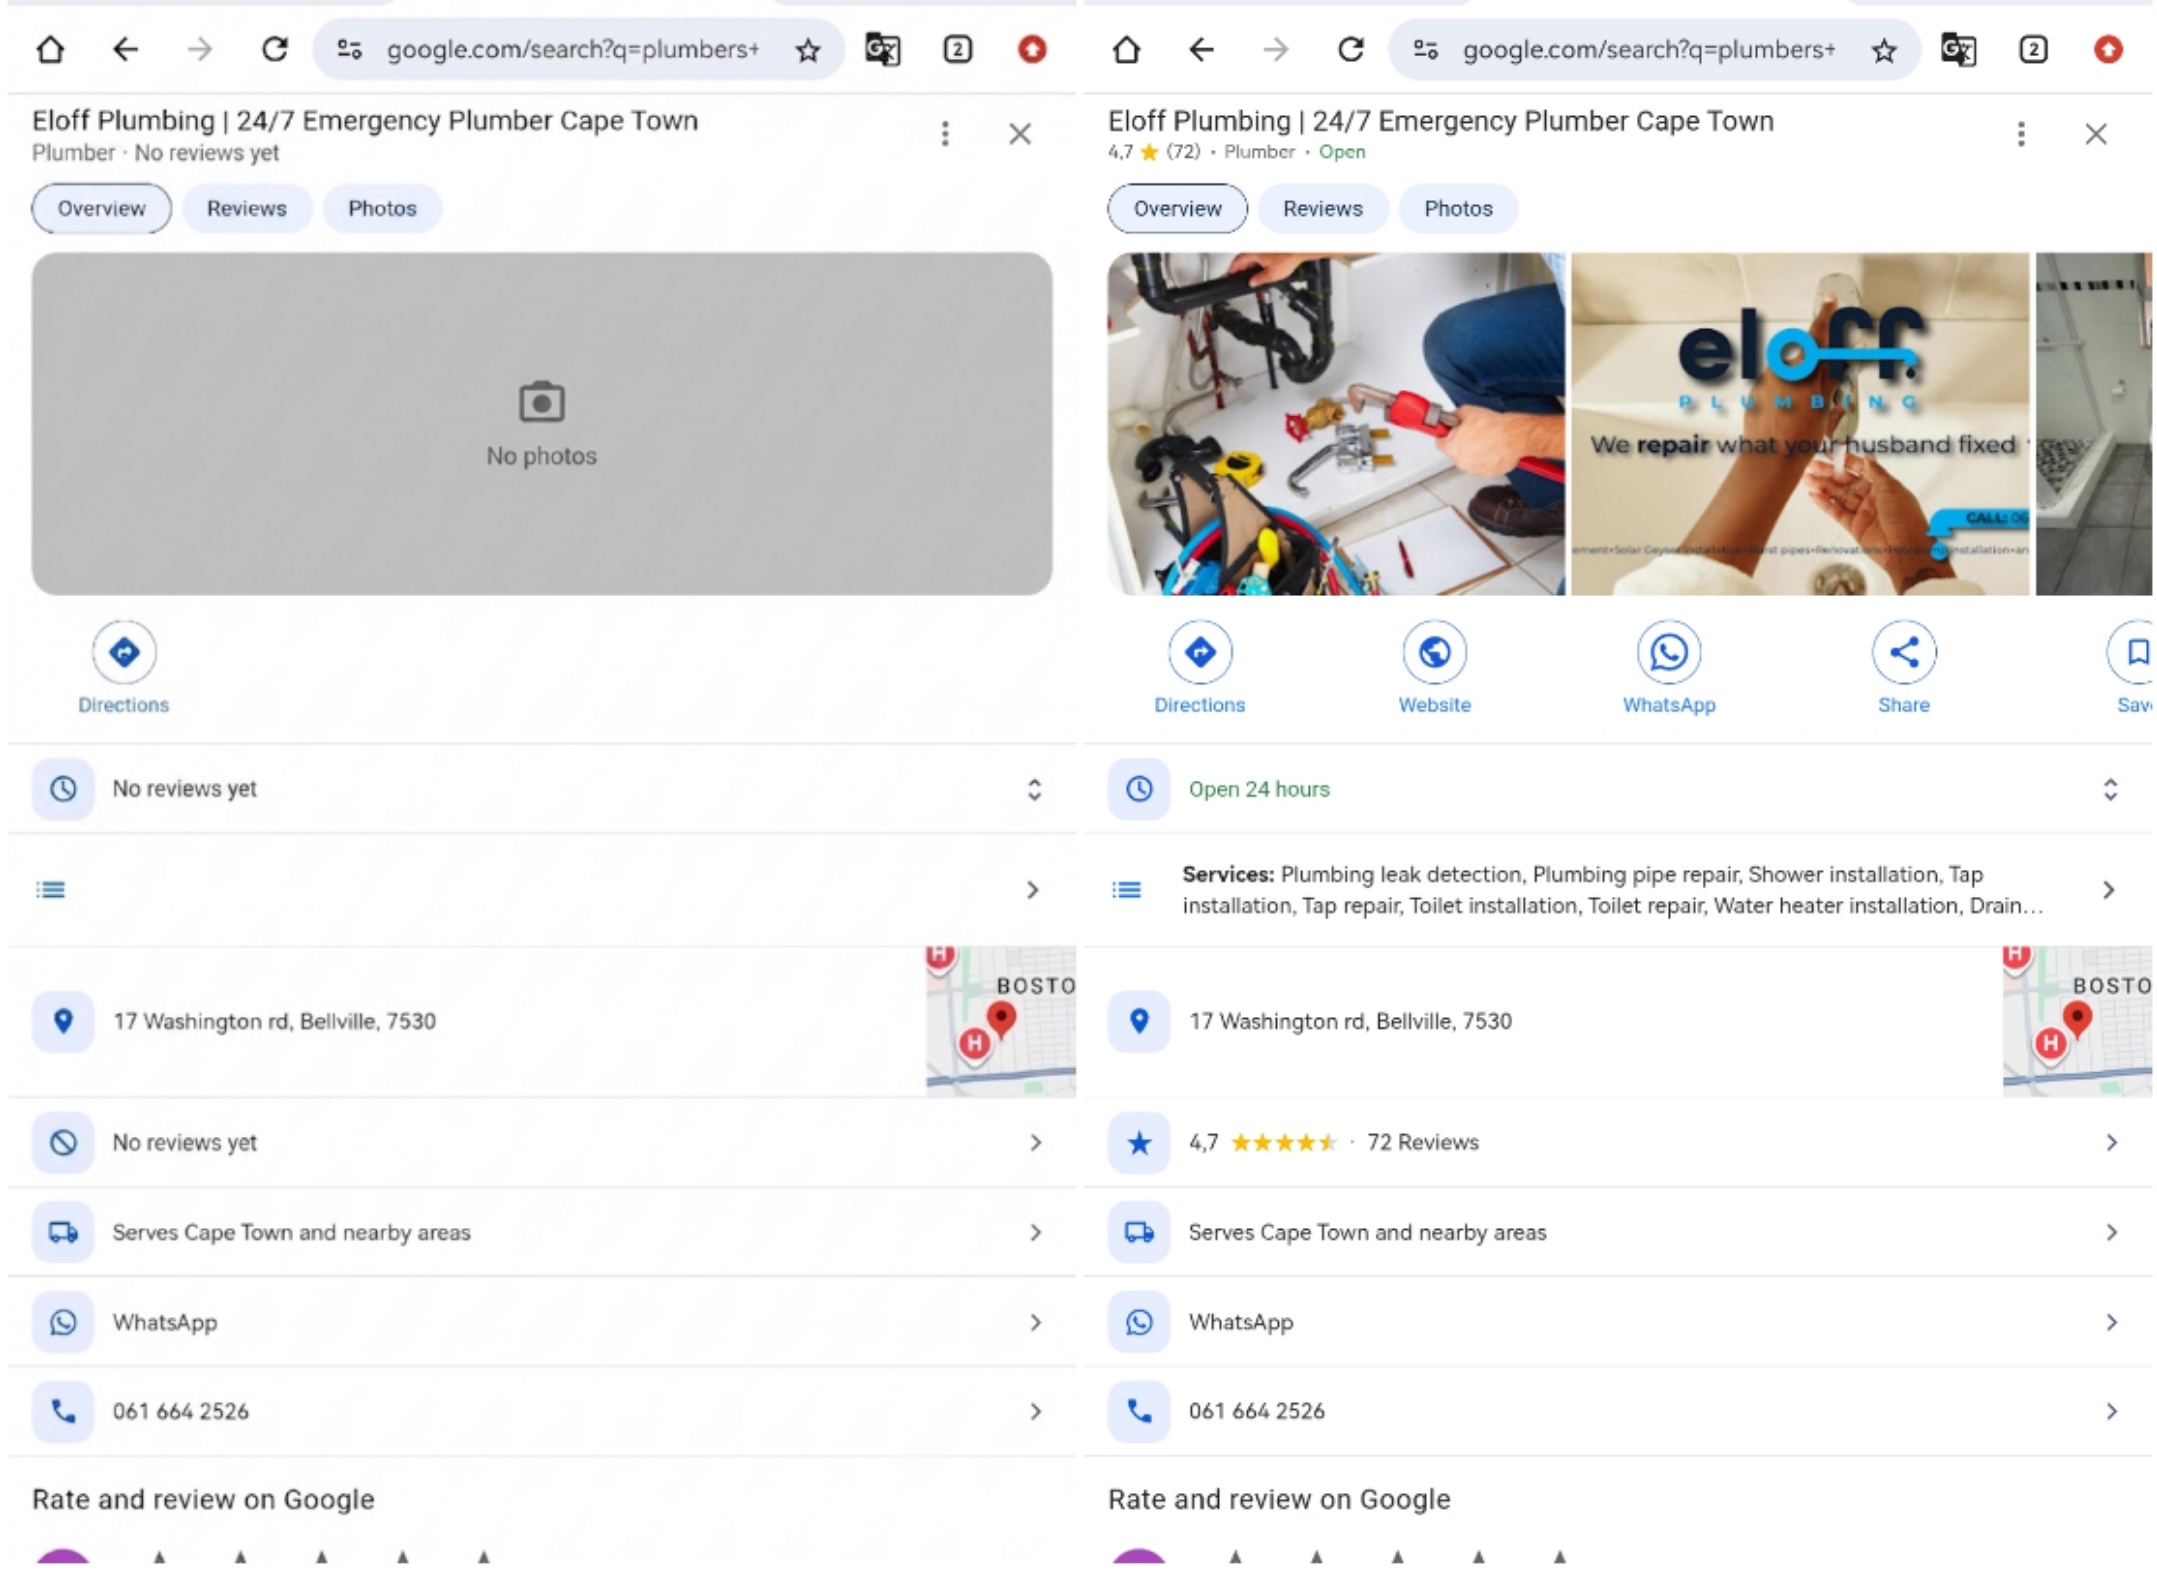2157x1571 pixels.
Task: Open the eloff plumbing logo photo
Action: click(1800, 424)
